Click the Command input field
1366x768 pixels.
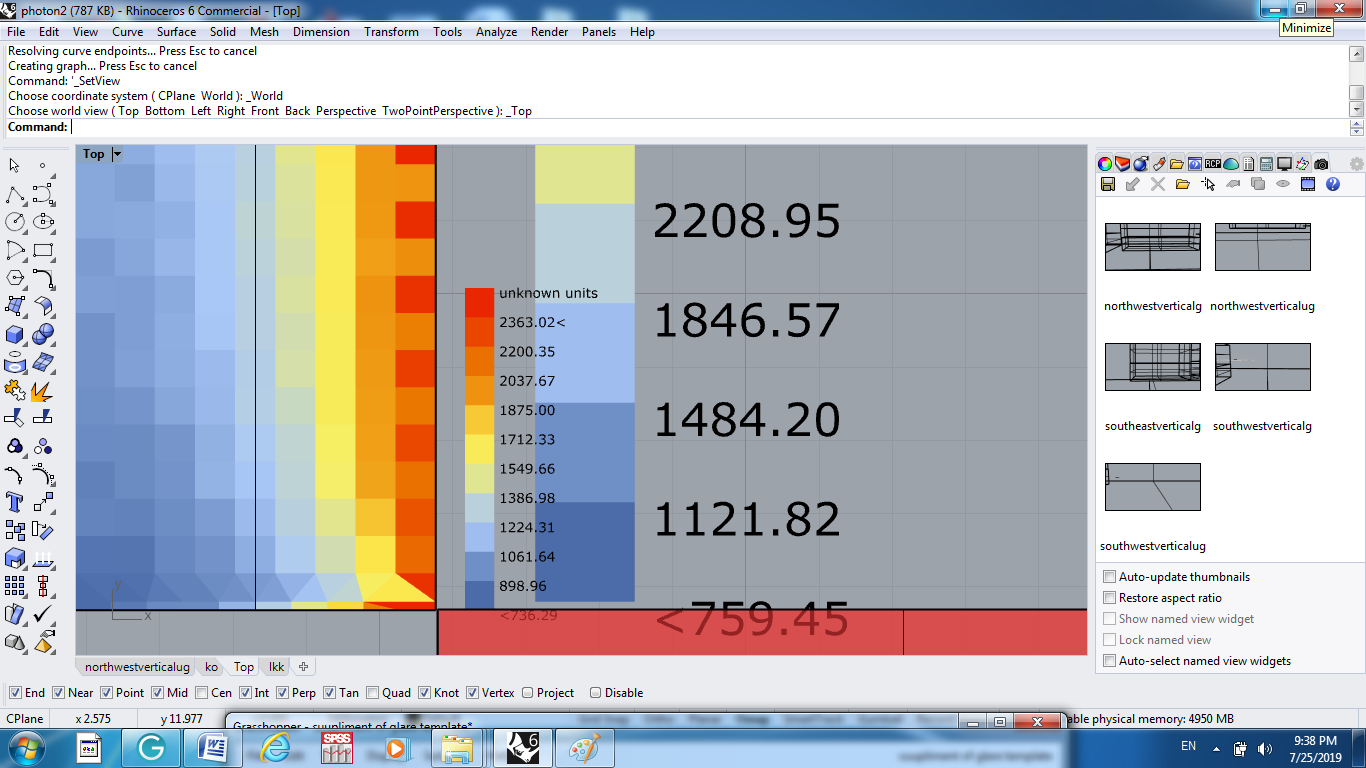[x=708, y=128]
